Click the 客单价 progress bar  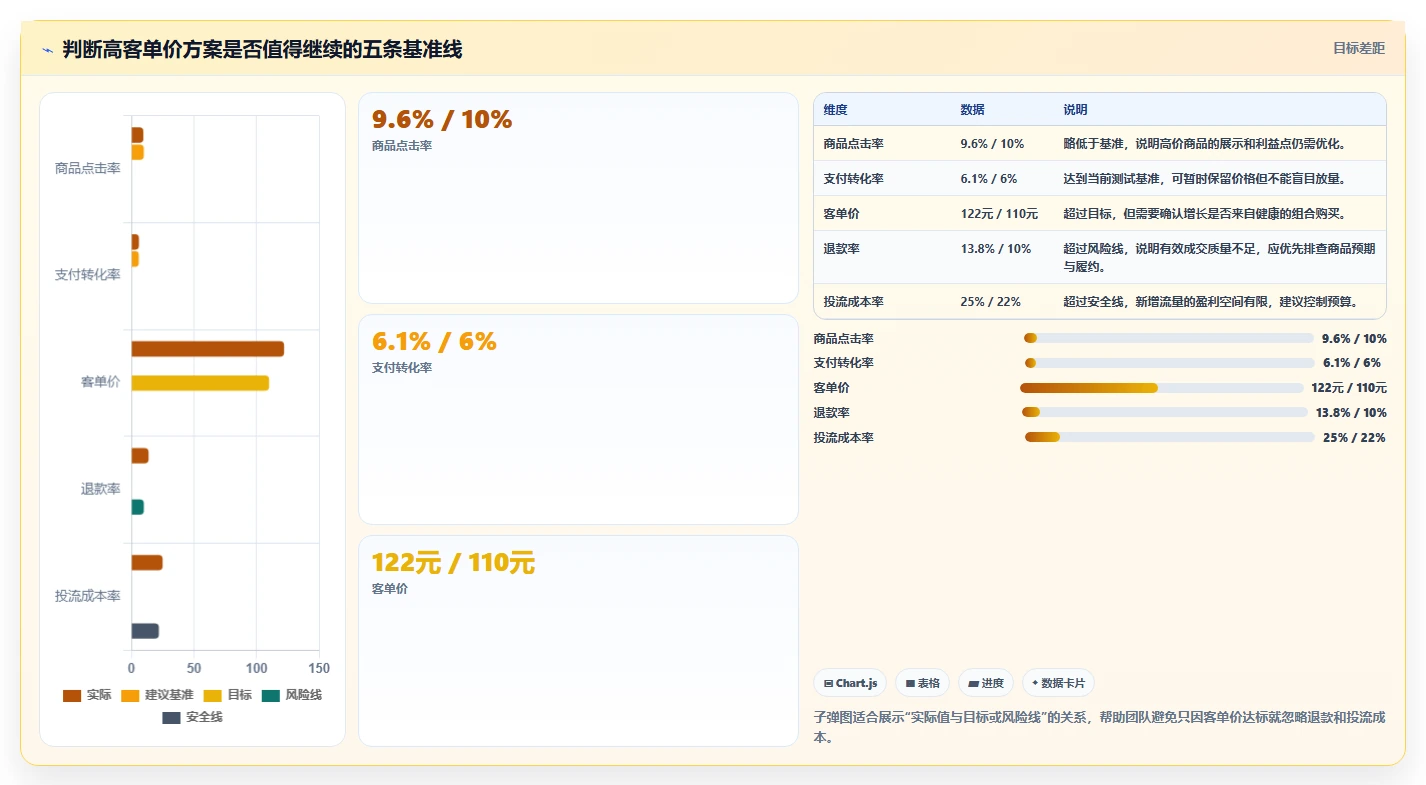tap(1162, 388)
